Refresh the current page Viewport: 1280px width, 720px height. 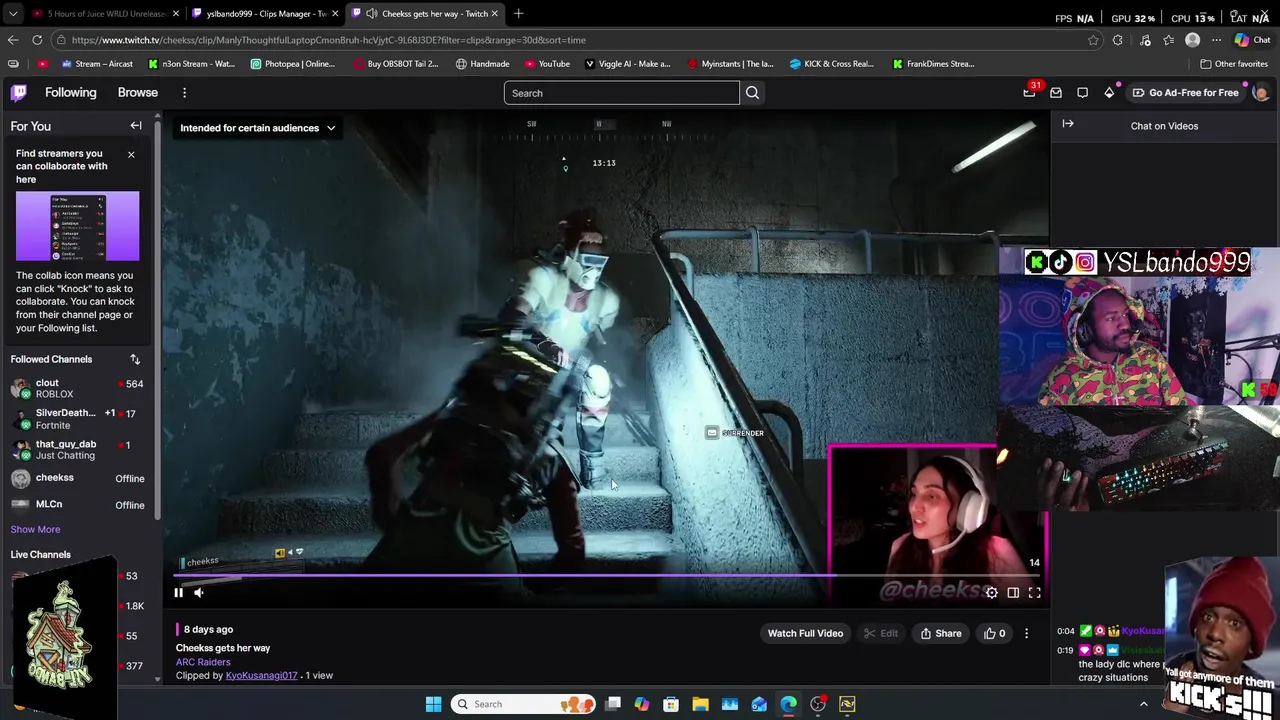(x=37, y=40)
